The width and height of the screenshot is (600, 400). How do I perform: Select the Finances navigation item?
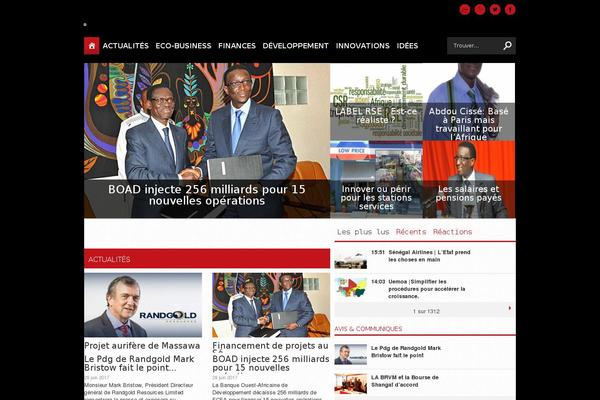(237, 46)
